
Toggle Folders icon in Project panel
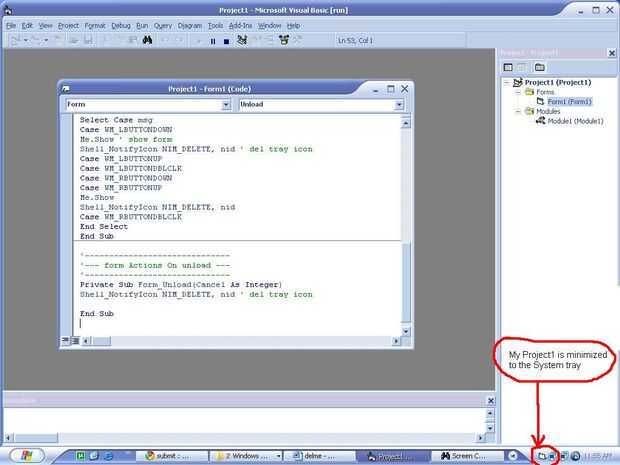pyautogui.click(x=539, y=67)
